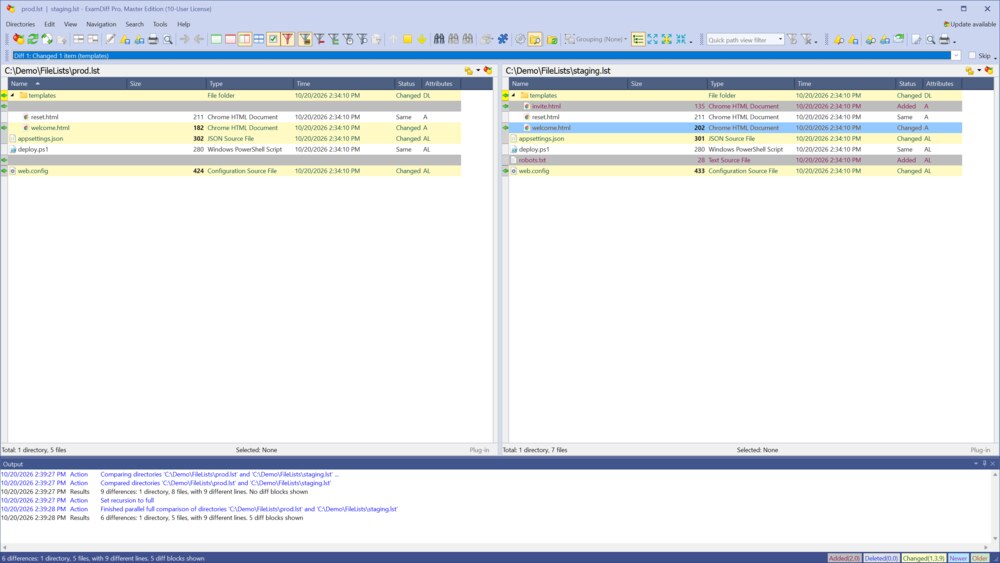Click the first binoculars Find icon
Screen dimensions: 1000x563
(439, 40)
